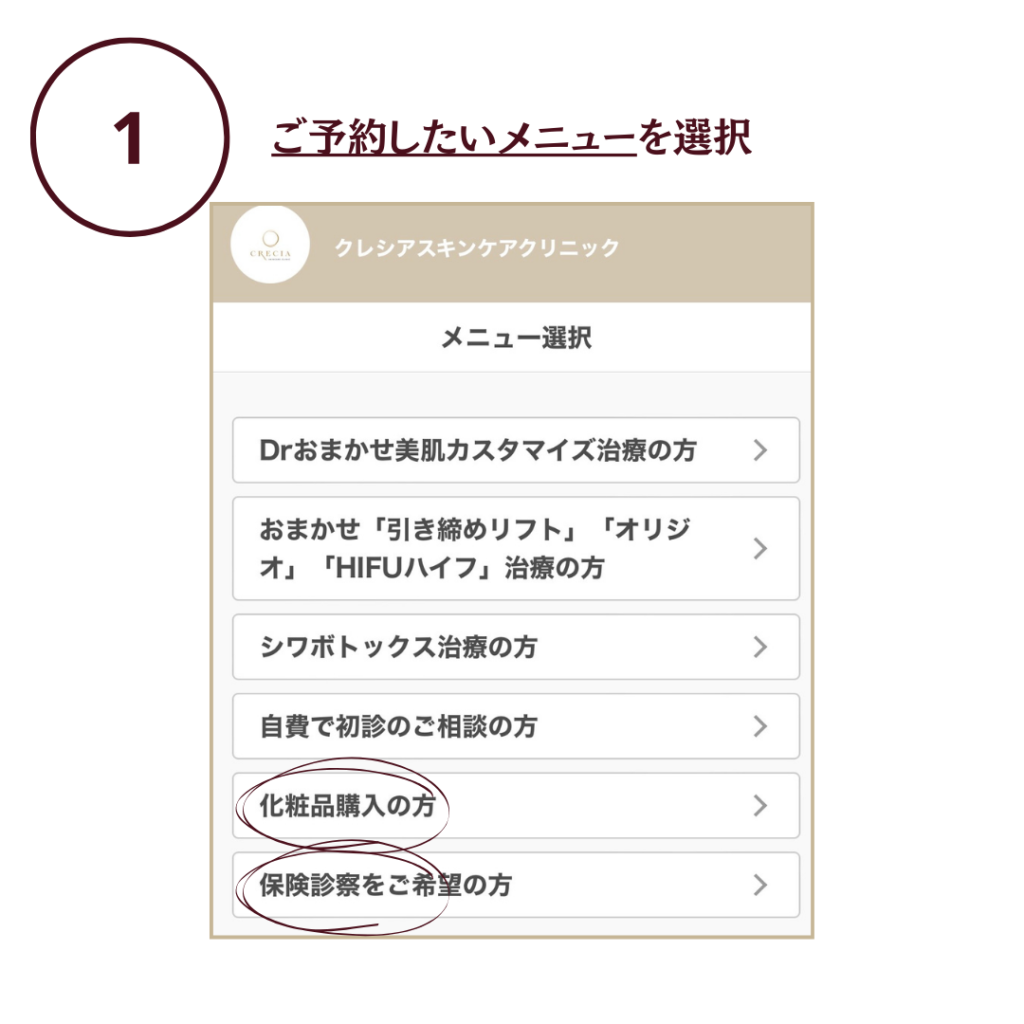The height and width of the screenshot is (1024, 1024).
Task: Click chevron arrow on 保険診察 row
Action: [x=760, y=885]
